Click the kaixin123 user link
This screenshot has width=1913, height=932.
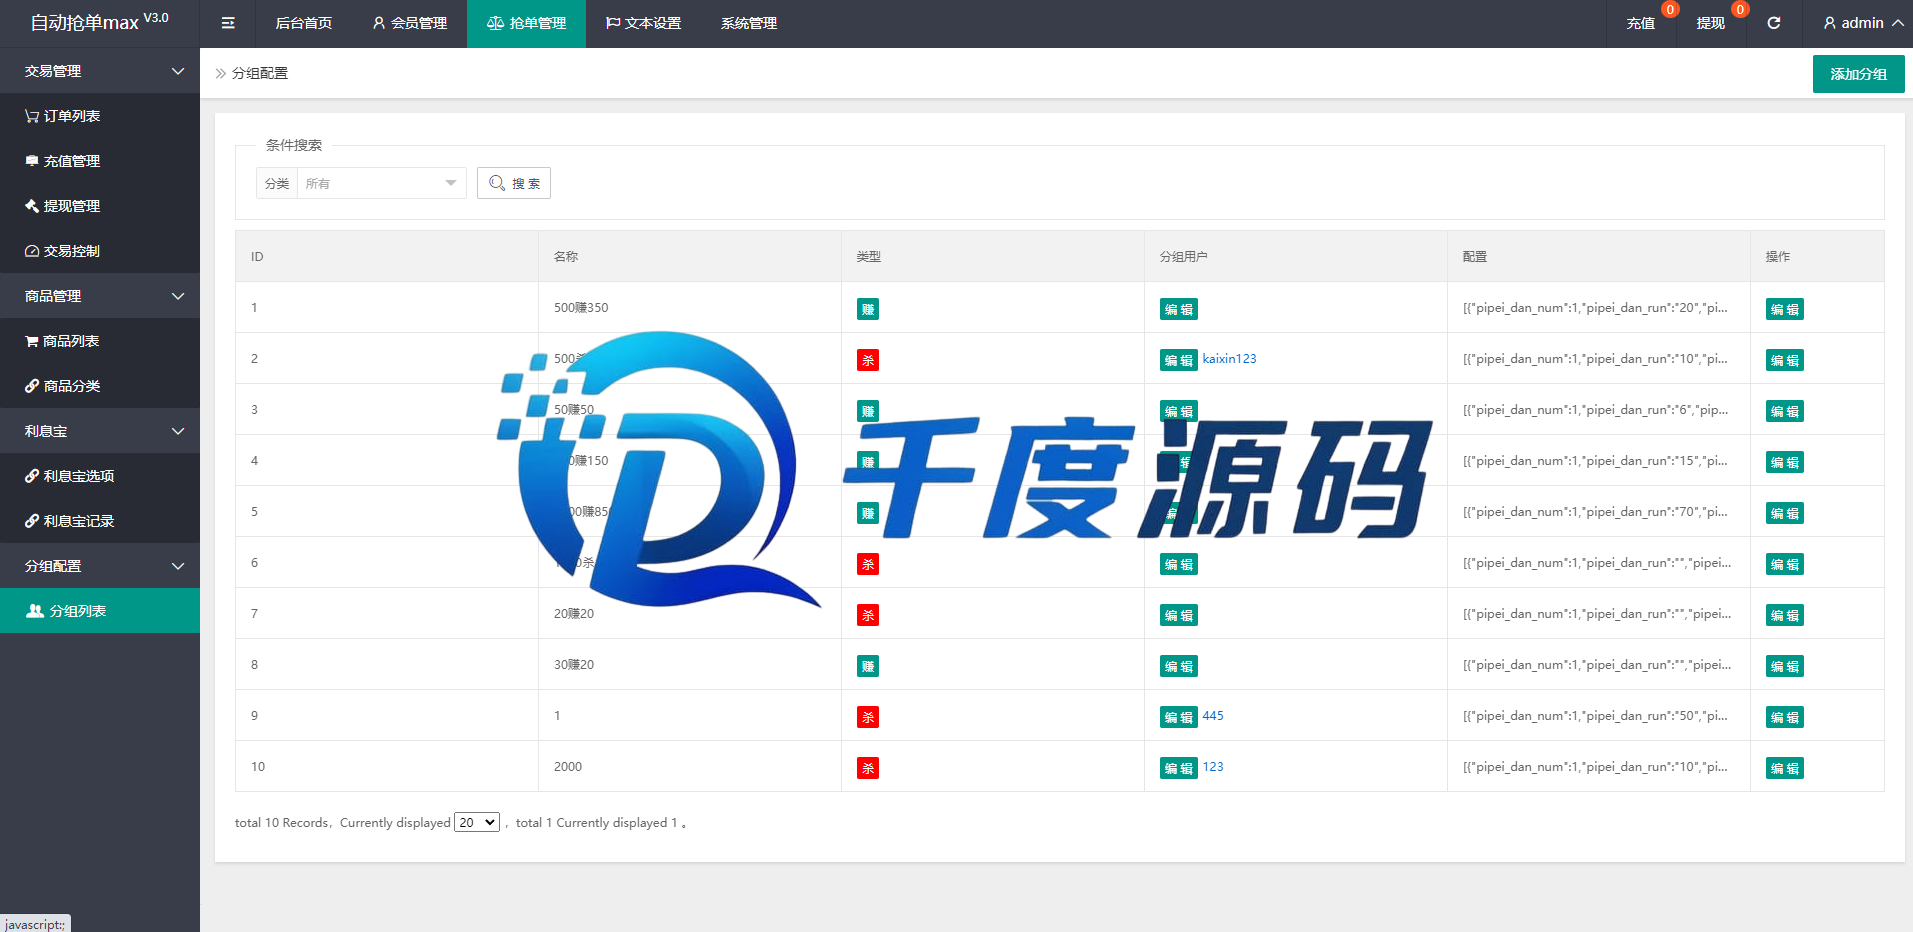pyautogui.click(x=1229, y=359)
